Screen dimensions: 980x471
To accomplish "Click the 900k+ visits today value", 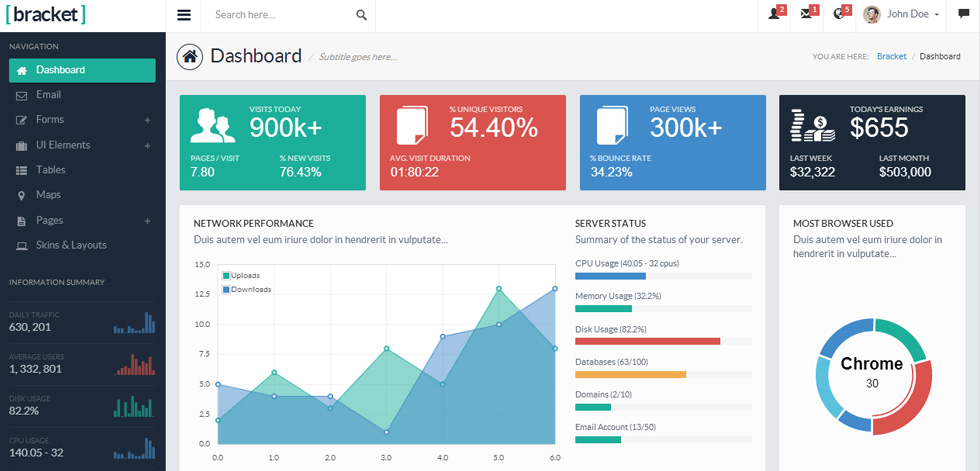I will [286, 128].
